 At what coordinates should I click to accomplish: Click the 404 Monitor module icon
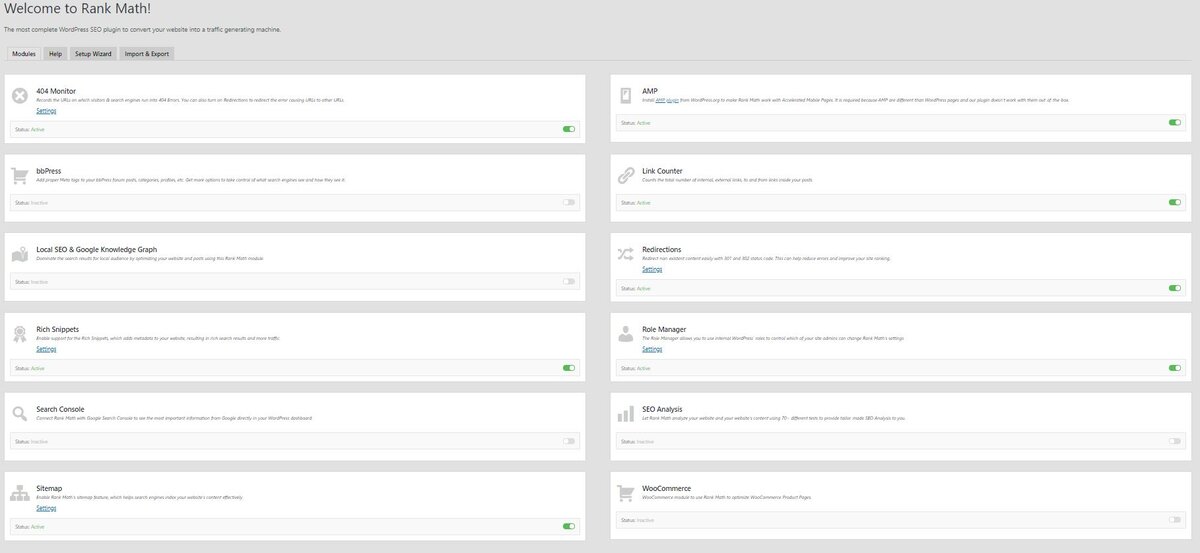[x=19, y=96]
